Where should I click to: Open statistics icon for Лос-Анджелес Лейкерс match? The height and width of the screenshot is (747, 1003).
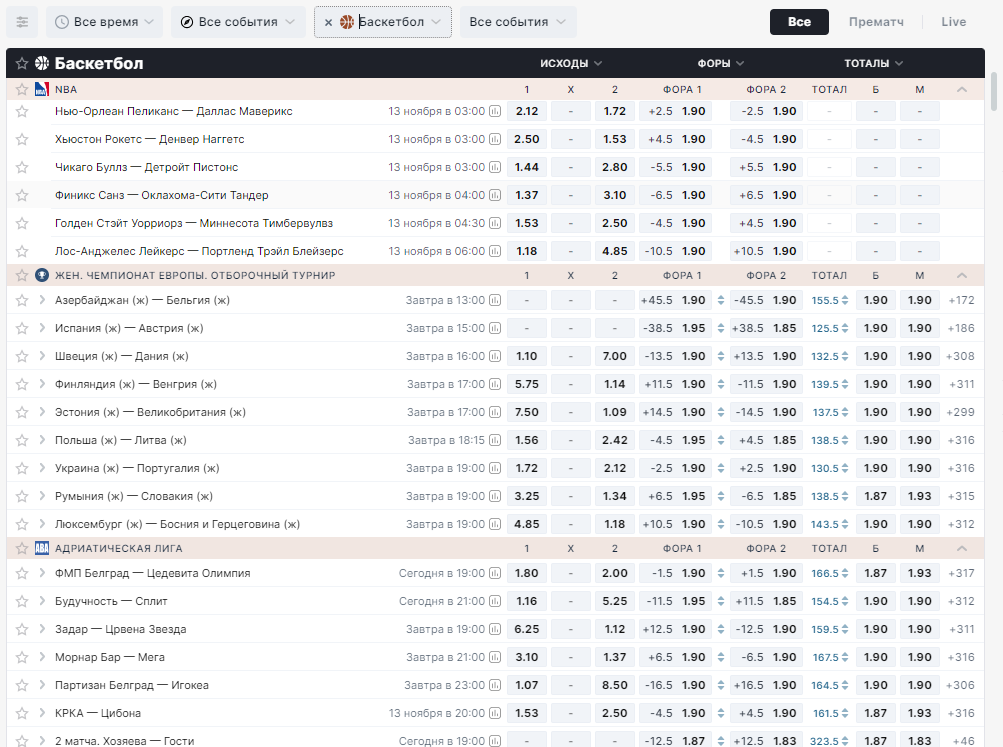click(495, 251)
